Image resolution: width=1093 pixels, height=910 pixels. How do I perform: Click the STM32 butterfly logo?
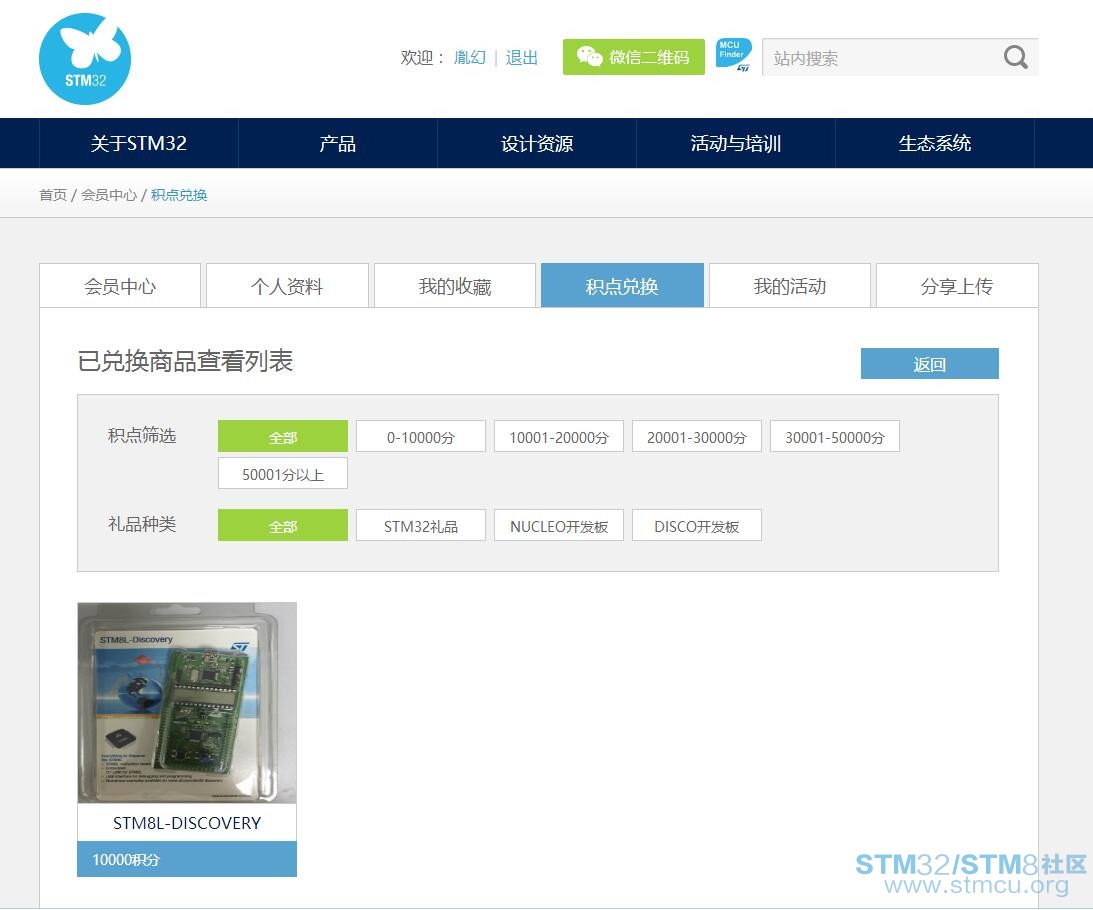[84, 59]
